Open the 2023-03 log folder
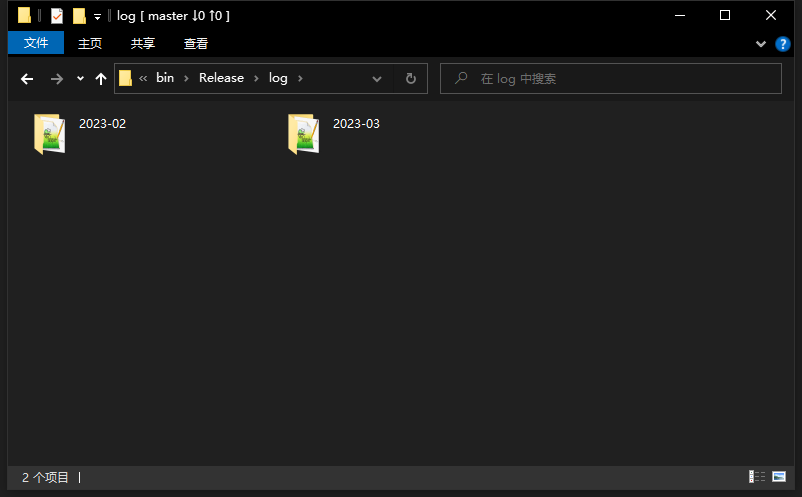The image size is (802, 497). point(304,134)
